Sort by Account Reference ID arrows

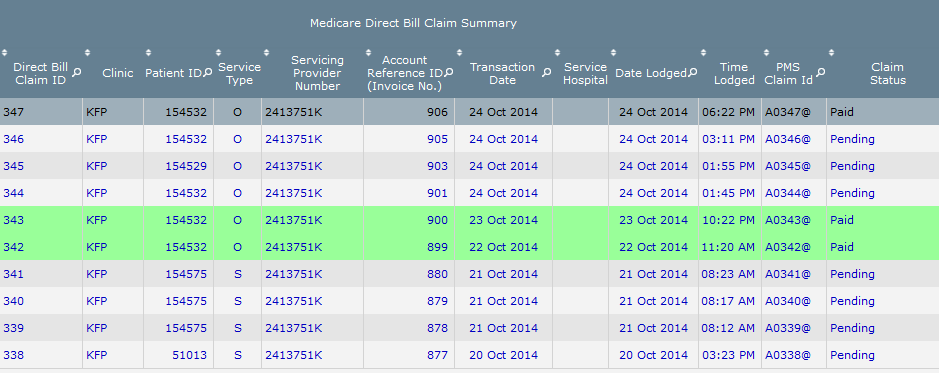[x=368, y=53]
